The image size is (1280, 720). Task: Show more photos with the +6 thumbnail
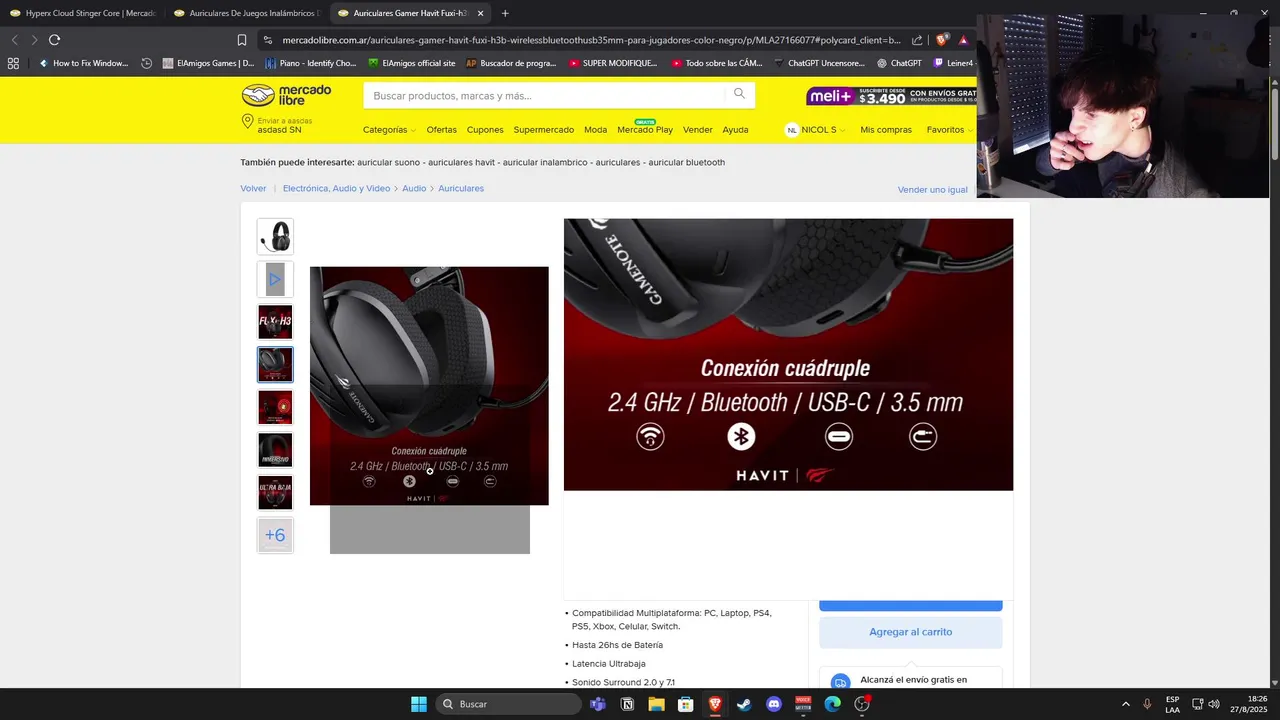point(275,535)
